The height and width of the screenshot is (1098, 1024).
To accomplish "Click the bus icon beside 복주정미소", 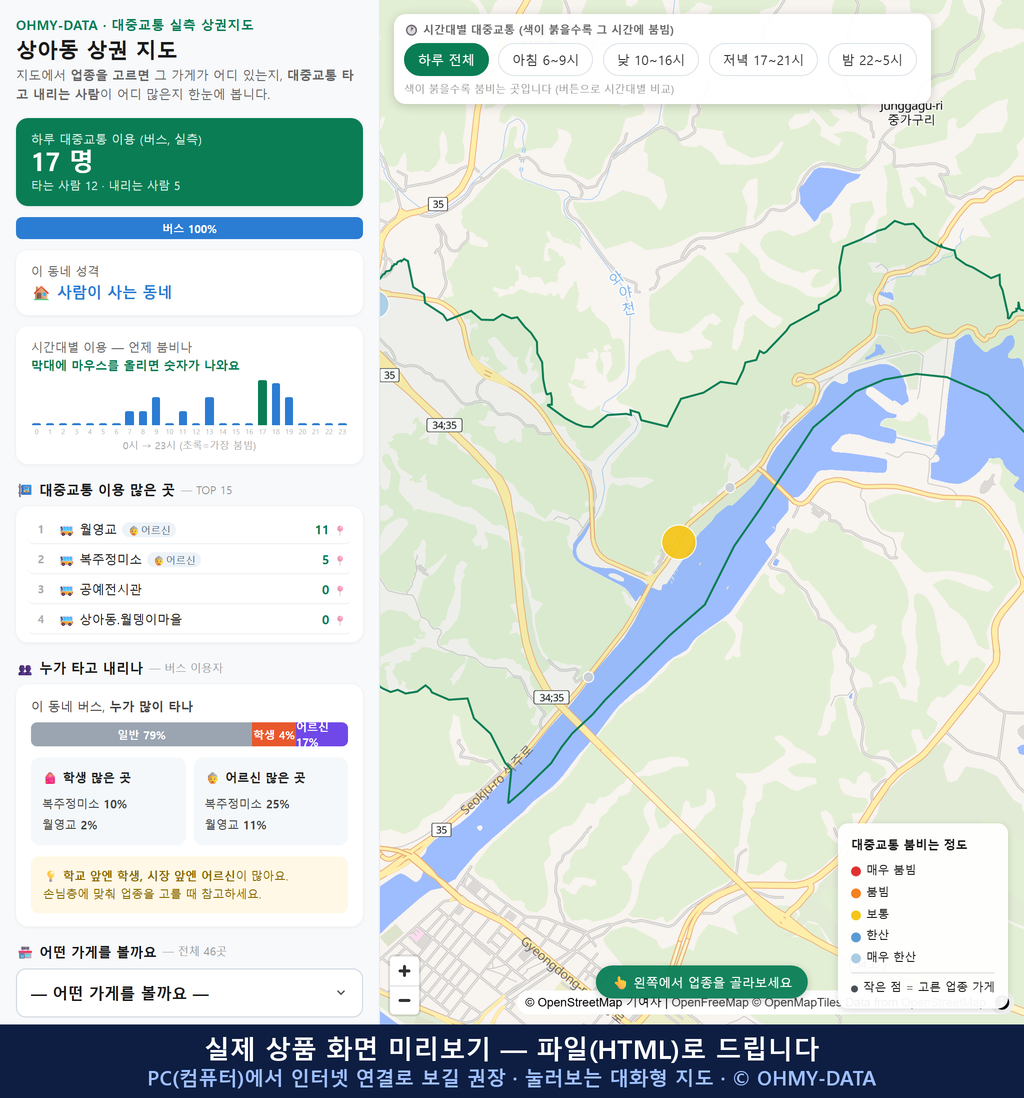I will [67, 560].
